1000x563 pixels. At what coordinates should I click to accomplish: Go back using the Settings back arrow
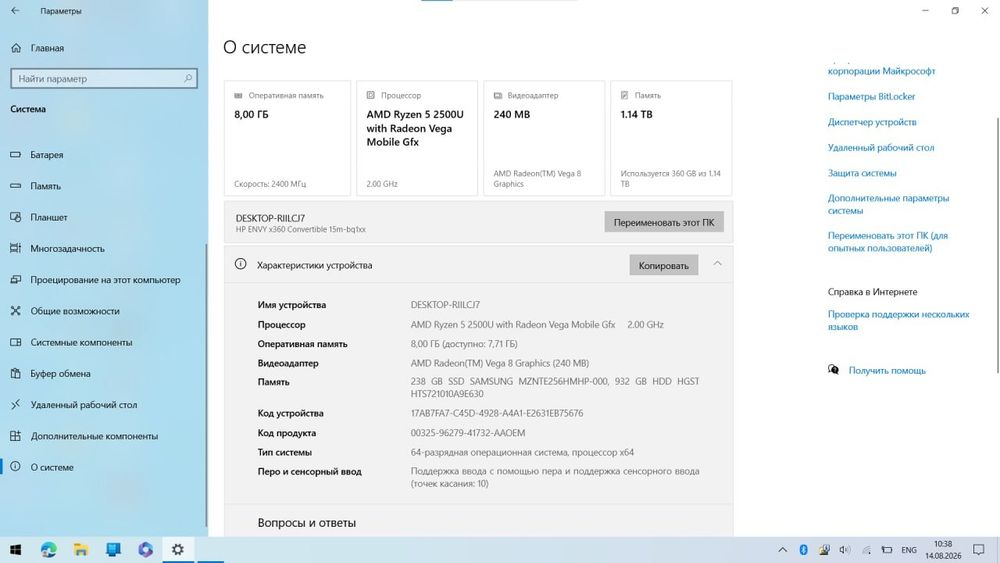click(15, 11)
